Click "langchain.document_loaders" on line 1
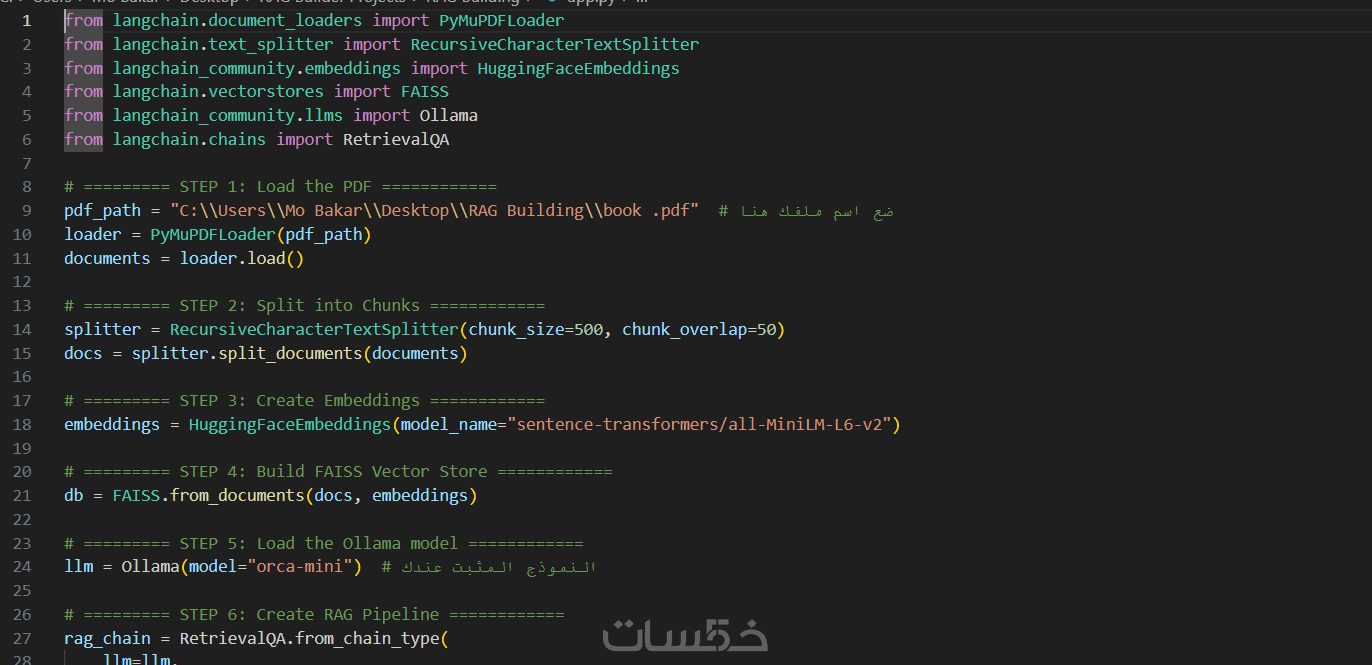The height and width of the screenshot is (665, 1372). point(236,20)
